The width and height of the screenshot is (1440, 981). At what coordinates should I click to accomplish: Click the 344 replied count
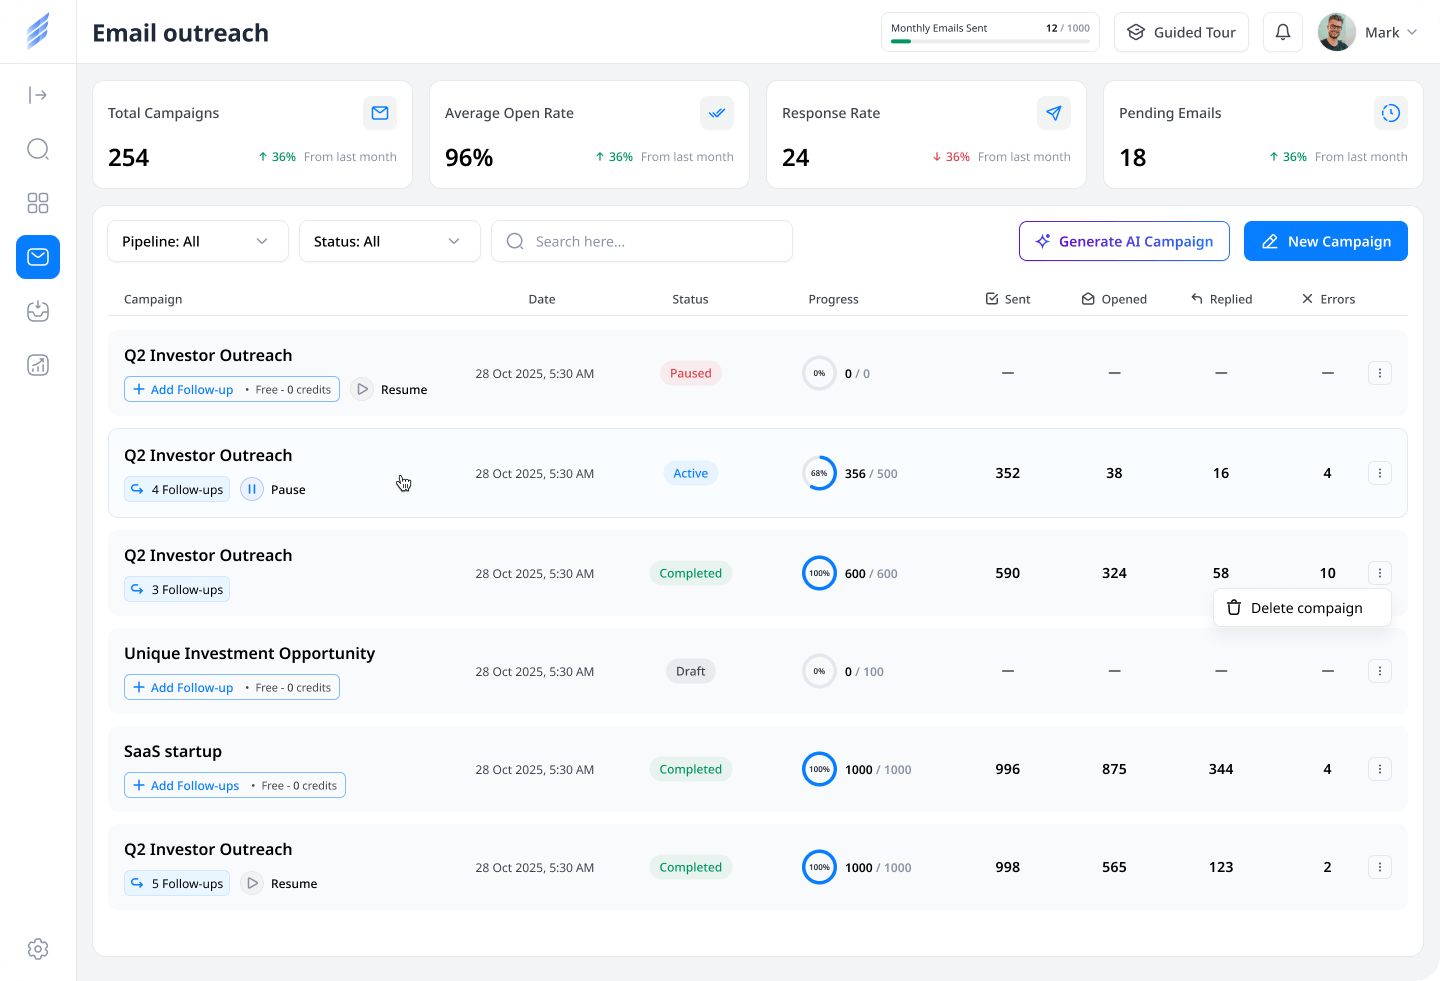[x=1221, y=769]
